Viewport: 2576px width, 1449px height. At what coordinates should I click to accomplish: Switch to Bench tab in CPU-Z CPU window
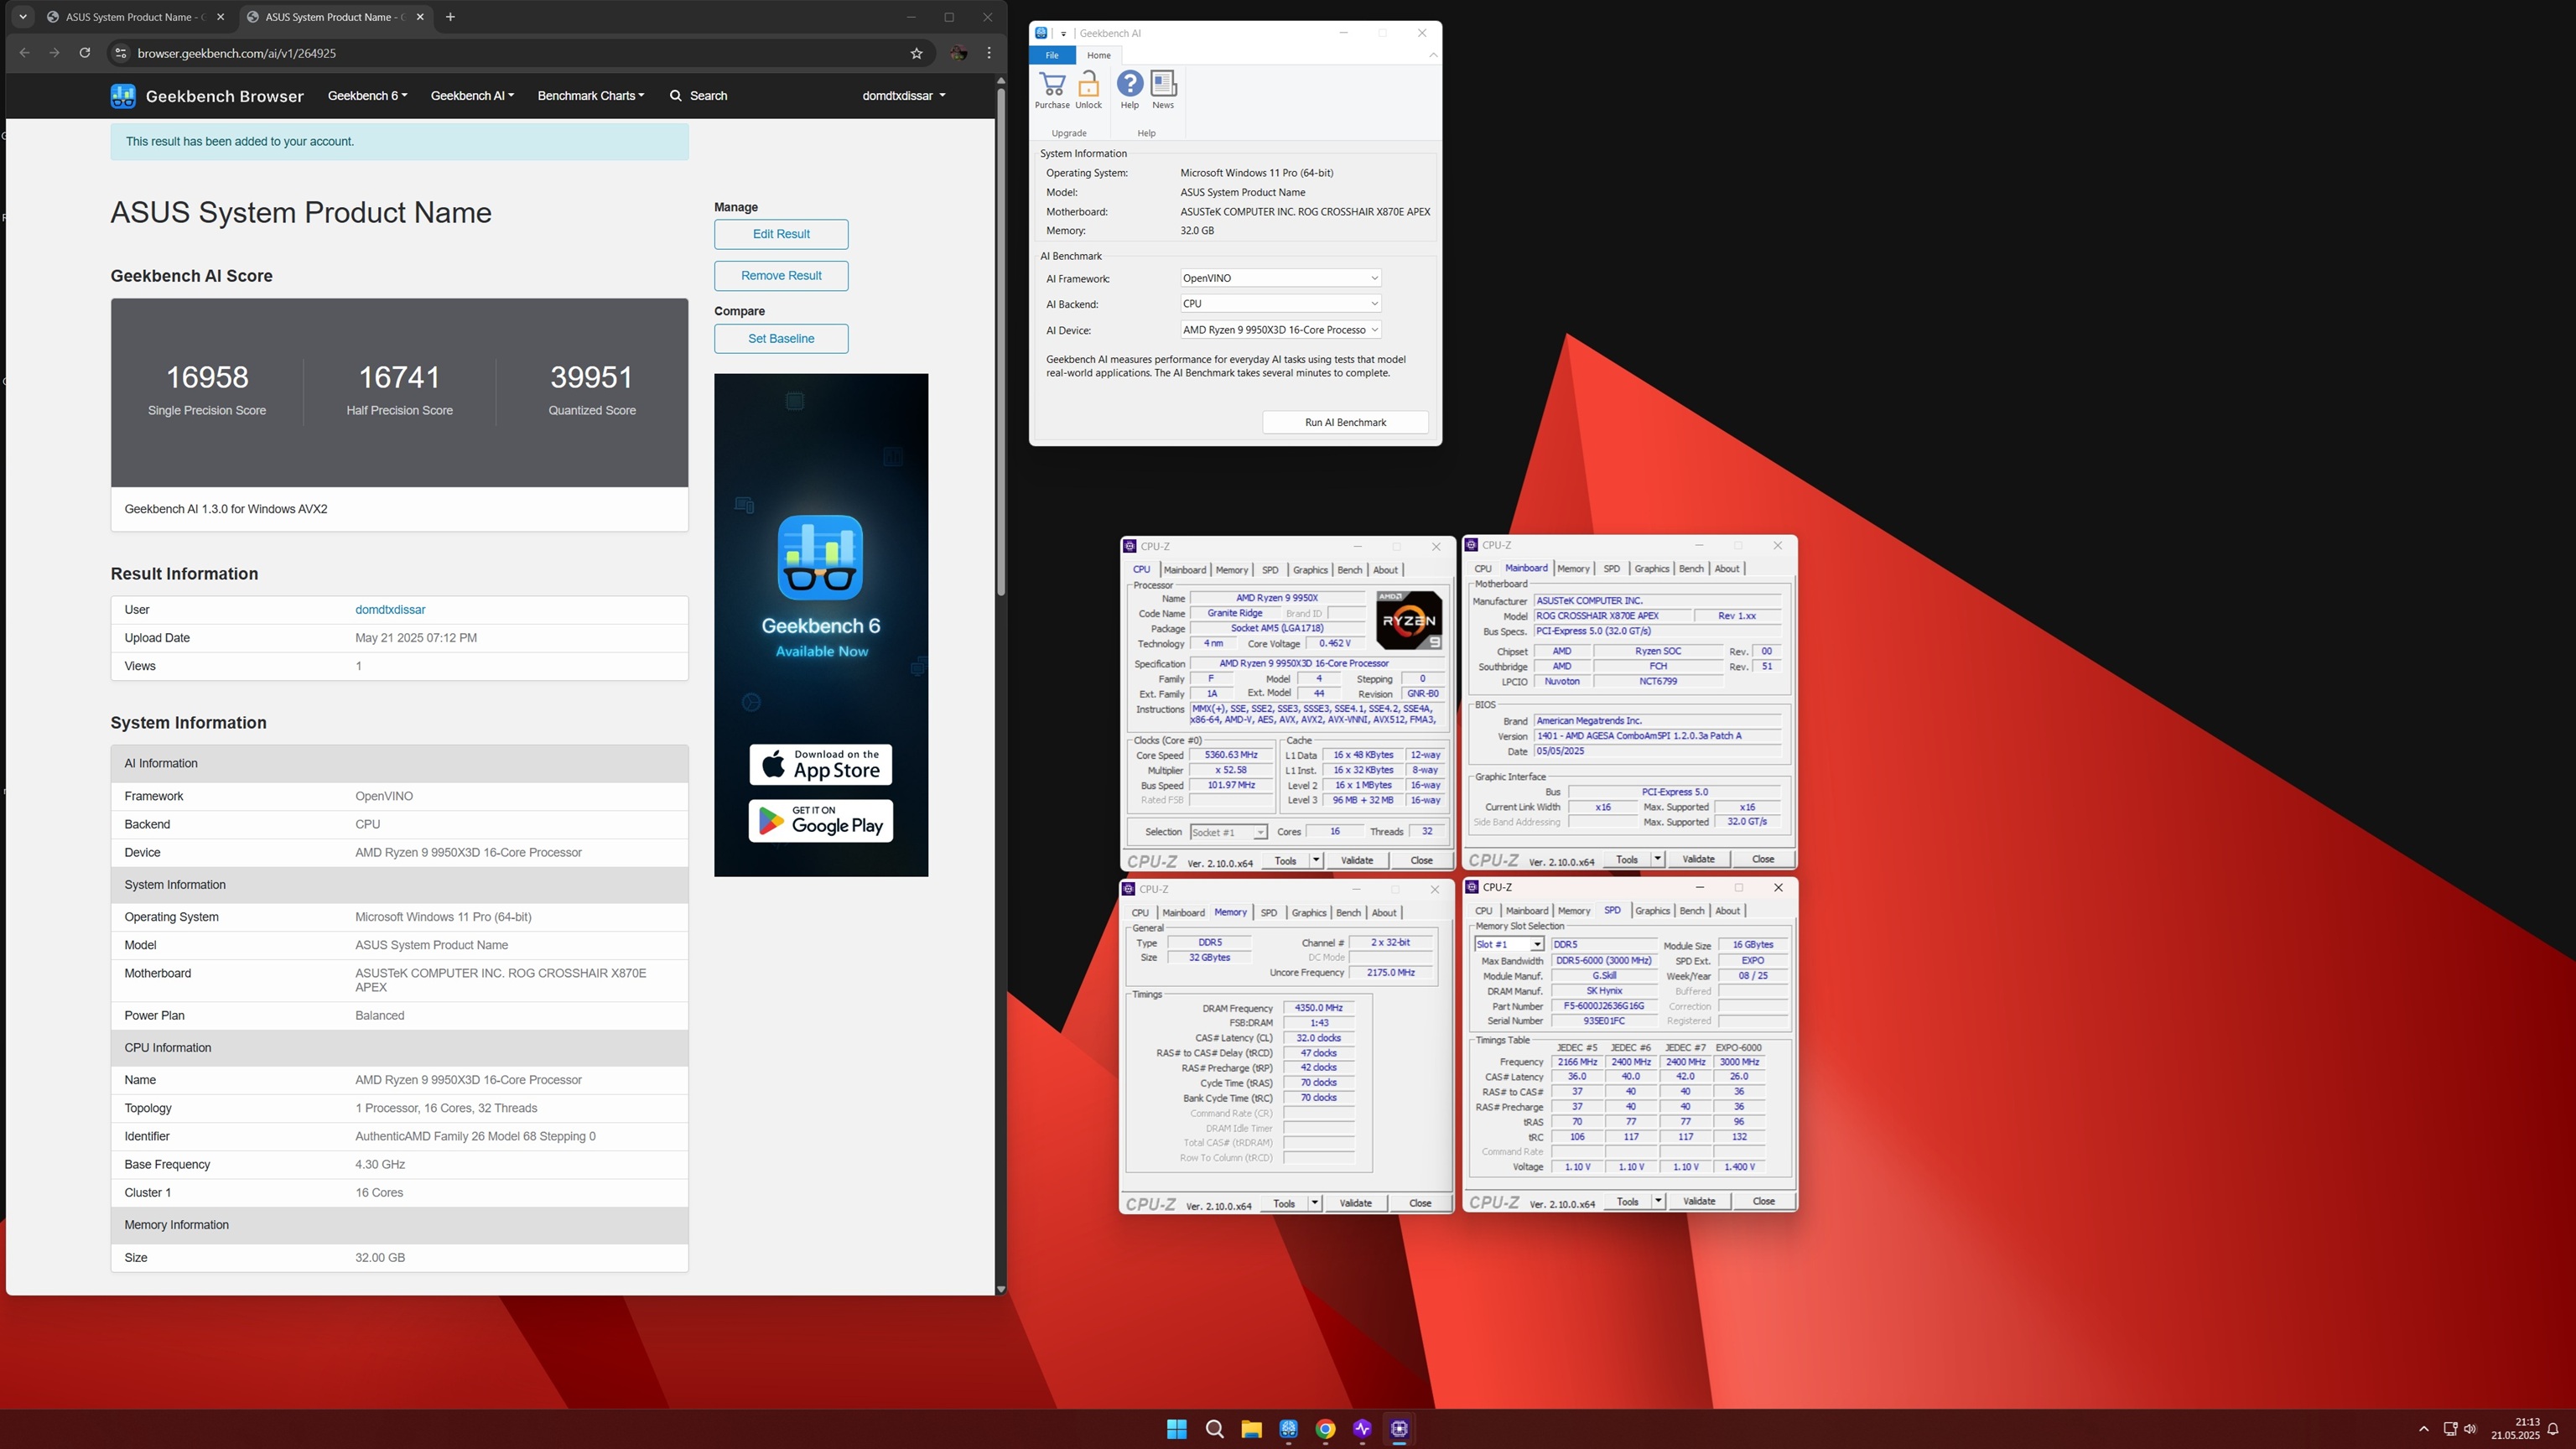coord(1349,570)
